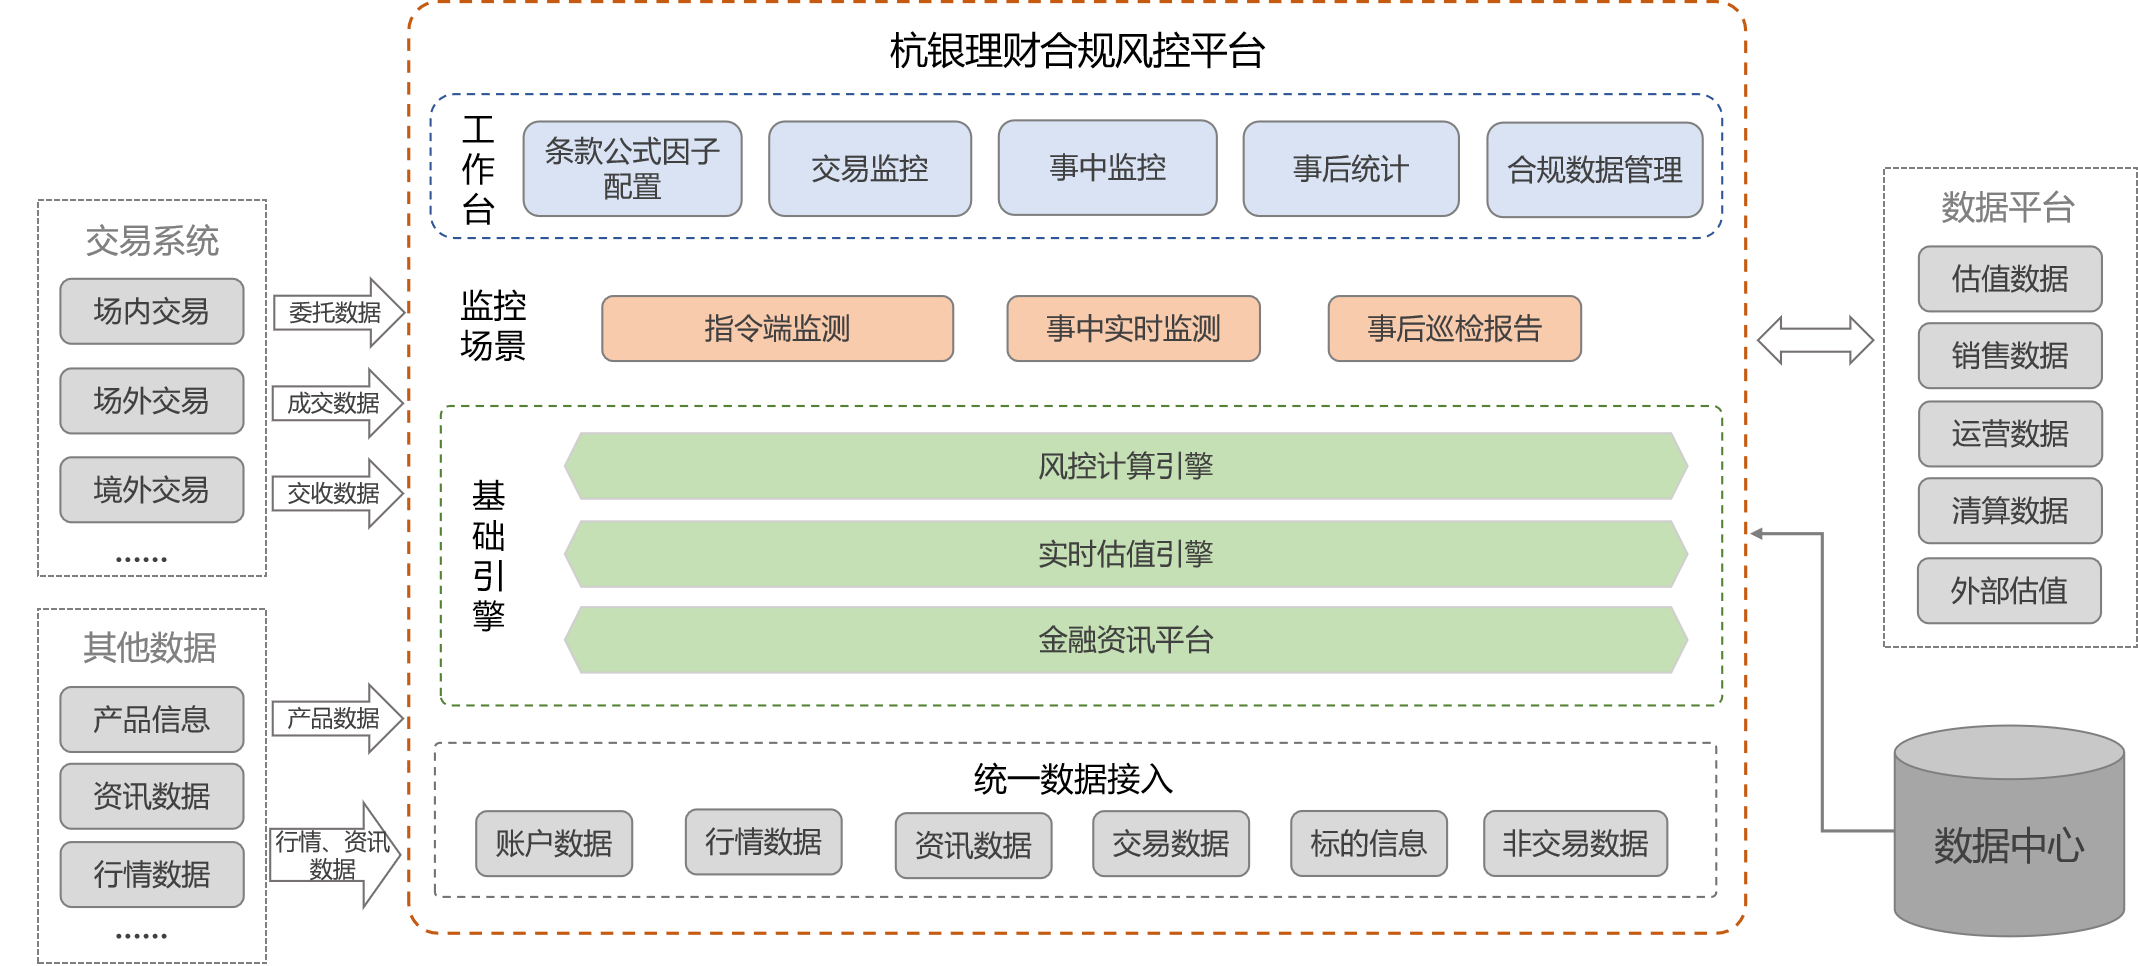Select the 交收数据 arrow

pyautogui.click(x=337, y=493)
